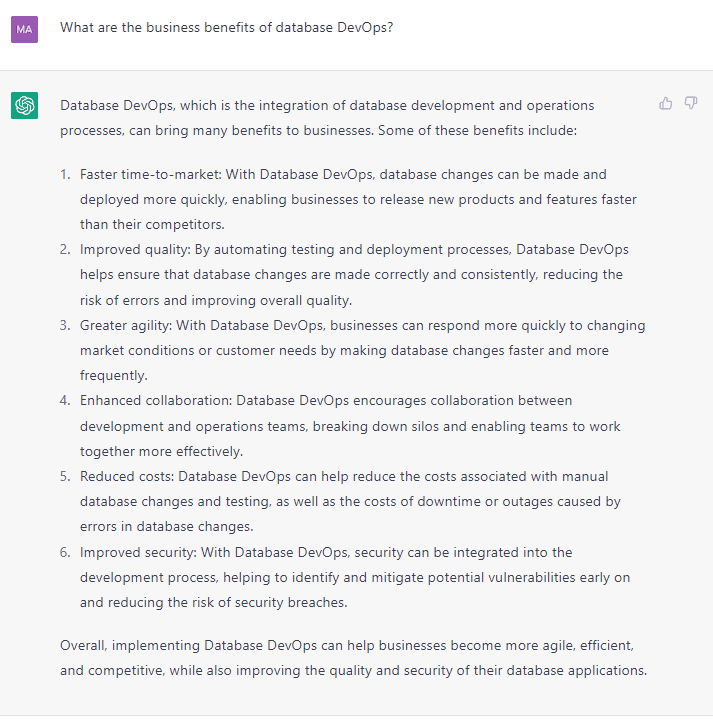Dislike the response with thumbs down

tap(691, 103)
